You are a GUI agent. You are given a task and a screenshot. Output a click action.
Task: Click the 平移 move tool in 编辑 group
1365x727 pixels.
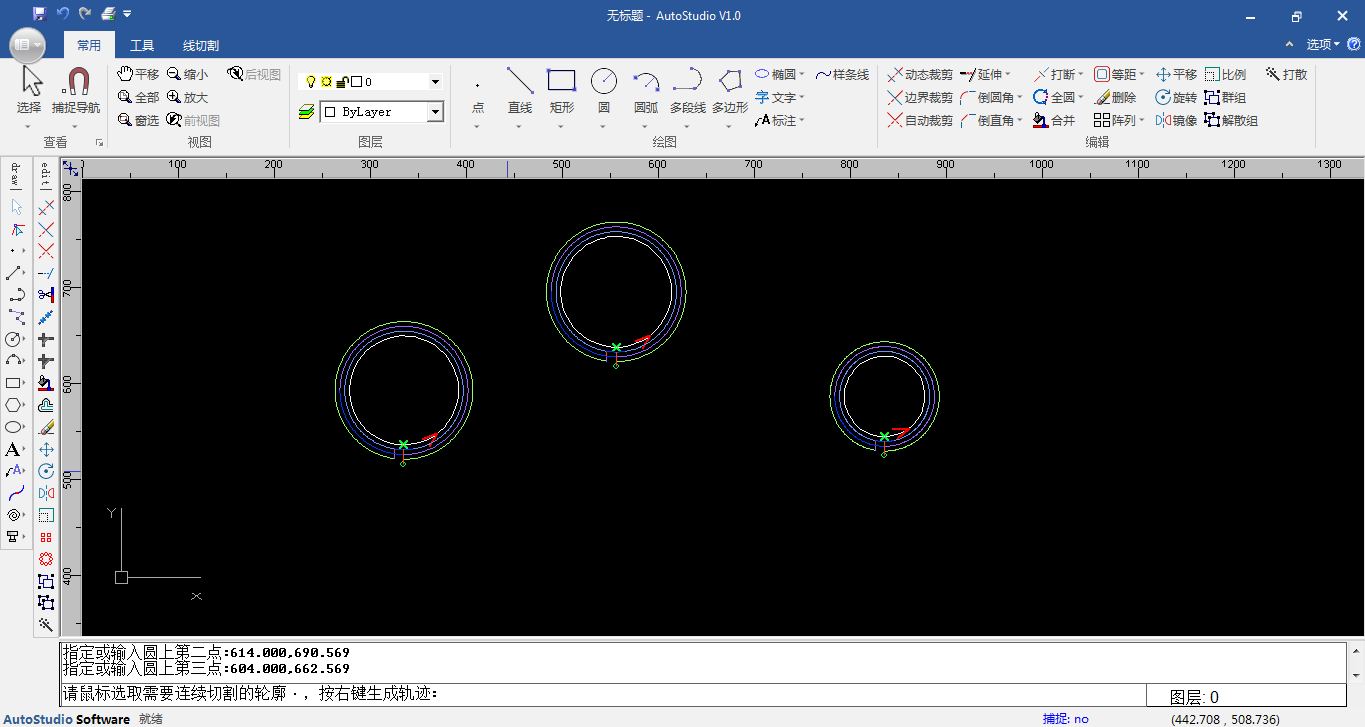tap(1176, 74)
